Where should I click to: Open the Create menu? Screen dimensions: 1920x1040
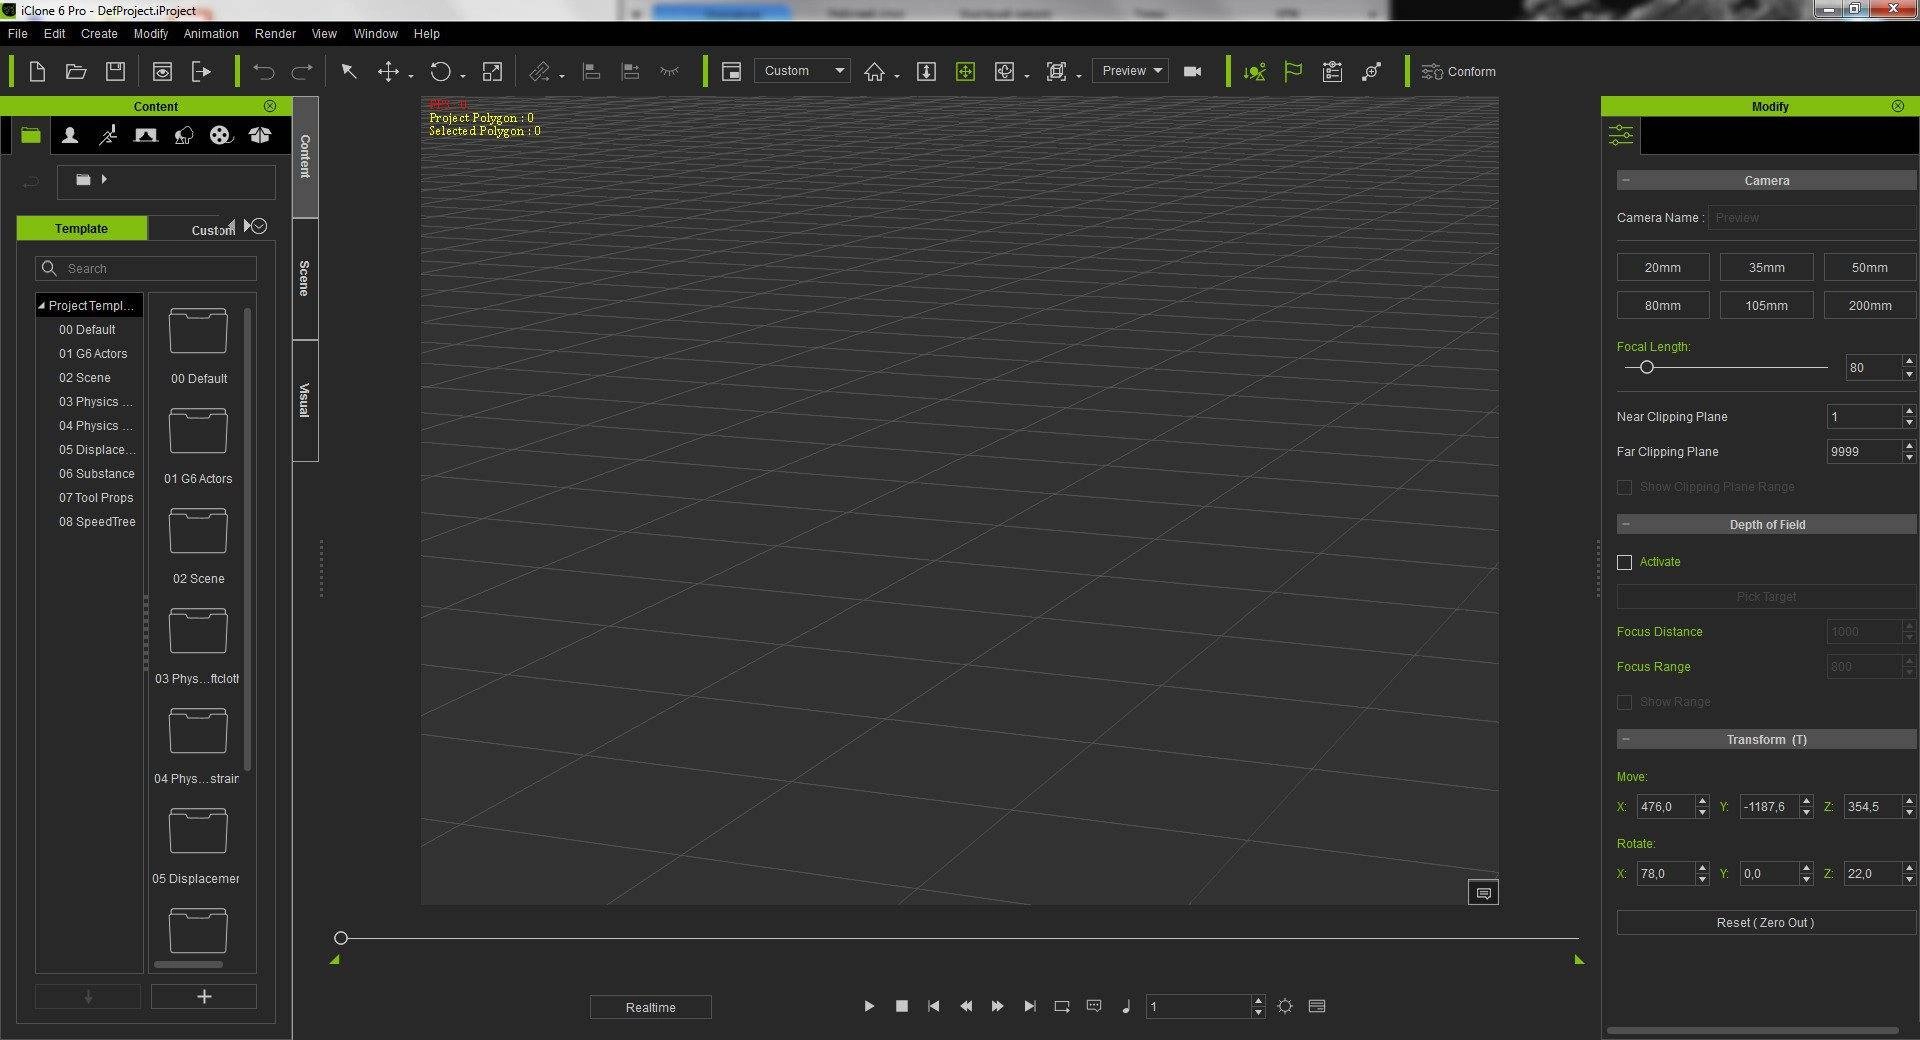[99, 34]
